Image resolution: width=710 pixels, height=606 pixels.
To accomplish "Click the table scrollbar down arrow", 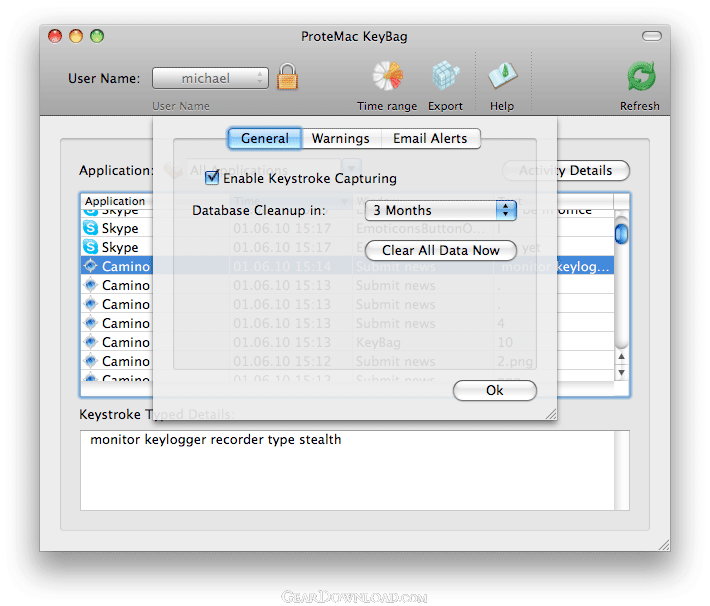I will point(622,373).
